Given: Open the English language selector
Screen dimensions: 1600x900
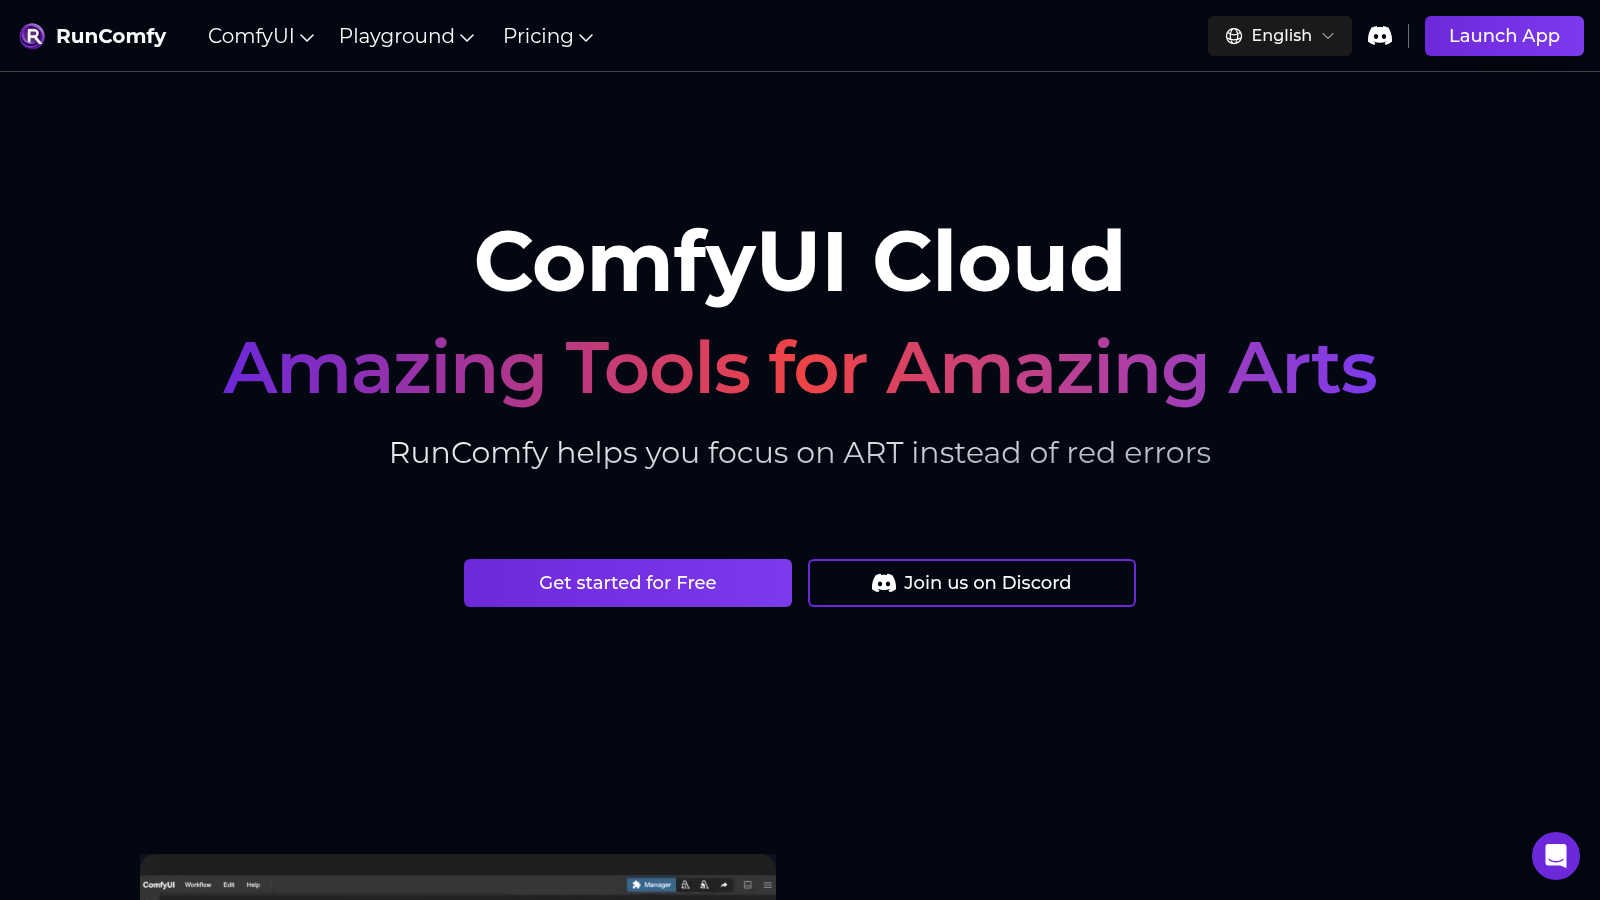Looking at the screenshot, I should point(1280,36).
